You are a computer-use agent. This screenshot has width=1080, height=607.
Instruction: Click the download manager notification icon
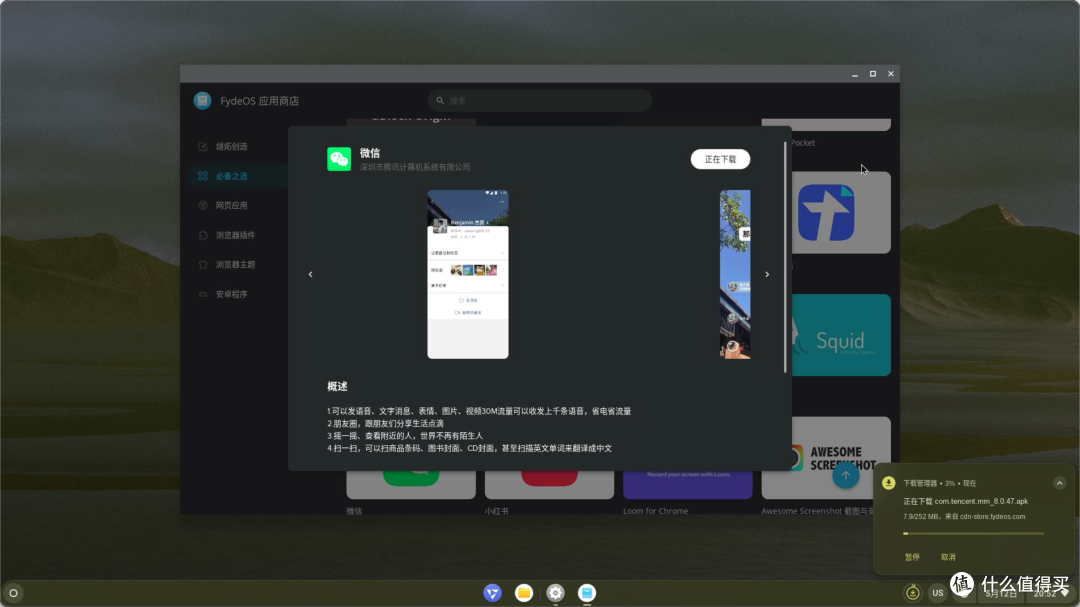coord(889,483)
